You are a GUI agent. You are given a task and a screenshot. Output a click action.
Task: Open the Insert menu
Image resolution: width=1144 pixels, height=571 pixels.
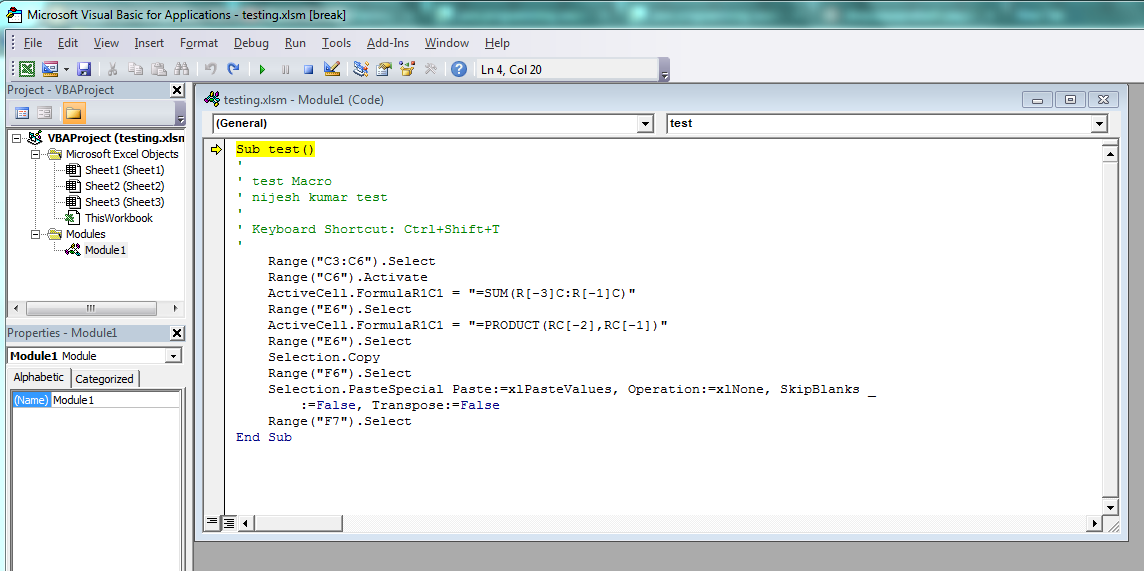(x=149, y=43)
